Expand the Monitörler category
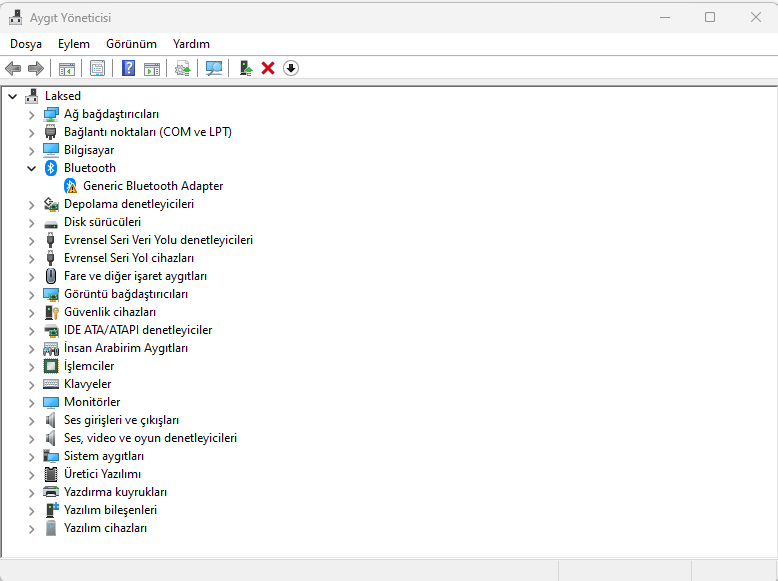Screen dimensions: 778x581 click(x=32, y=402)
